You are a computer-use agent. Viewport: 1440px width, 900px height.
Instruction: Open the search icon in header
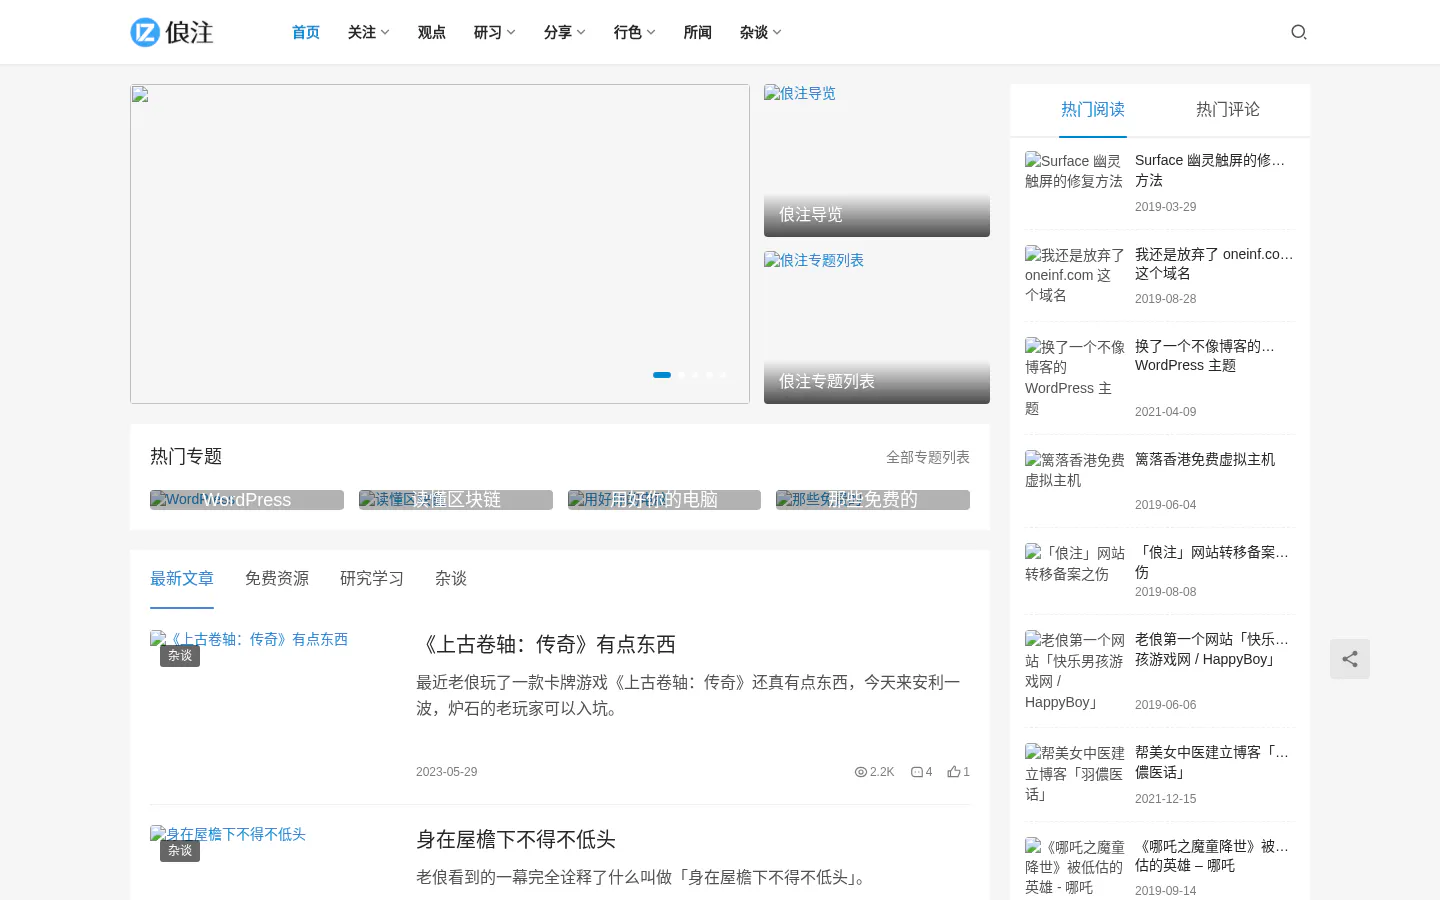point(1299,32)
